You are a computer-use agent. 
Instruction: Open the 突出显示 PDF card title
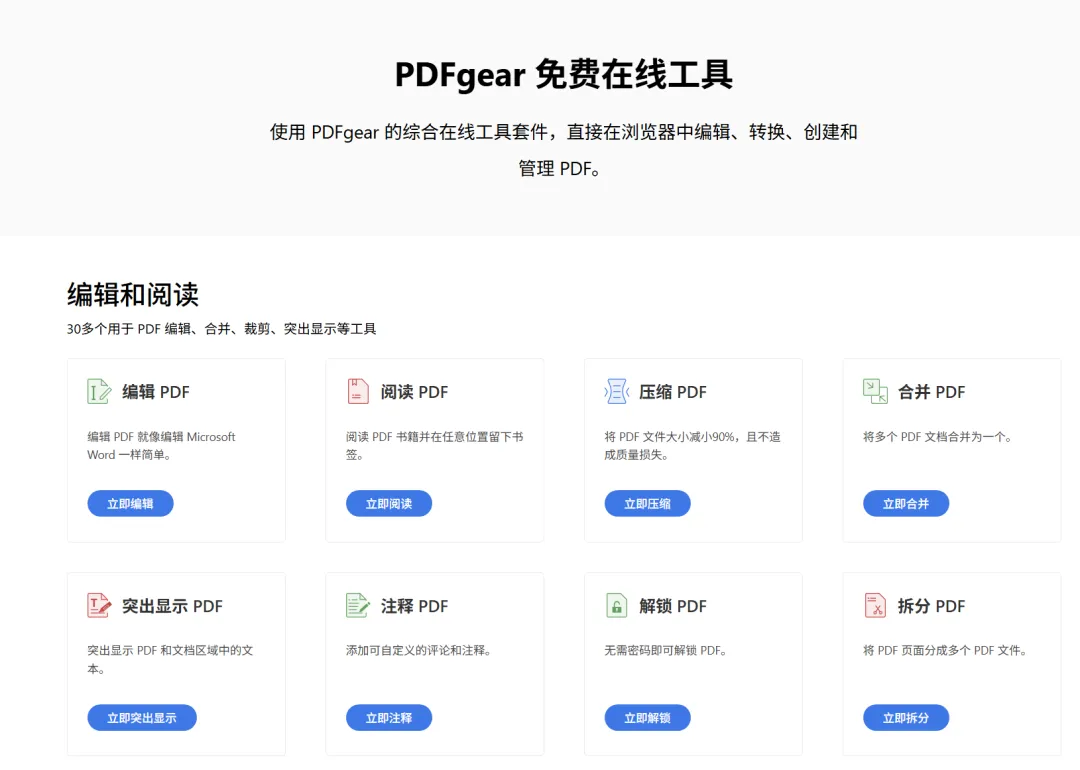(172, 606)
